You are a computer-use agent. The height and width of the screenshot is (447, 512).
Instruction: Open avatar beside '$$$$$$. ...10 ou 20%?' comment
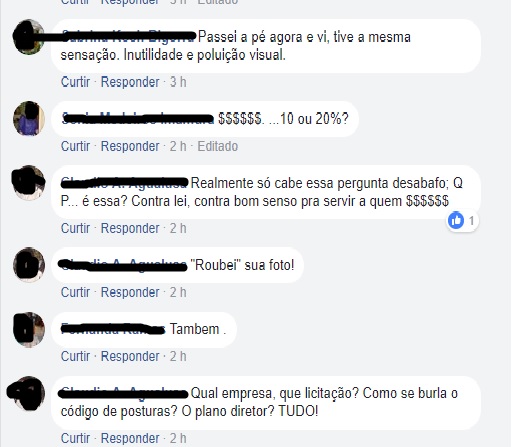29,118
